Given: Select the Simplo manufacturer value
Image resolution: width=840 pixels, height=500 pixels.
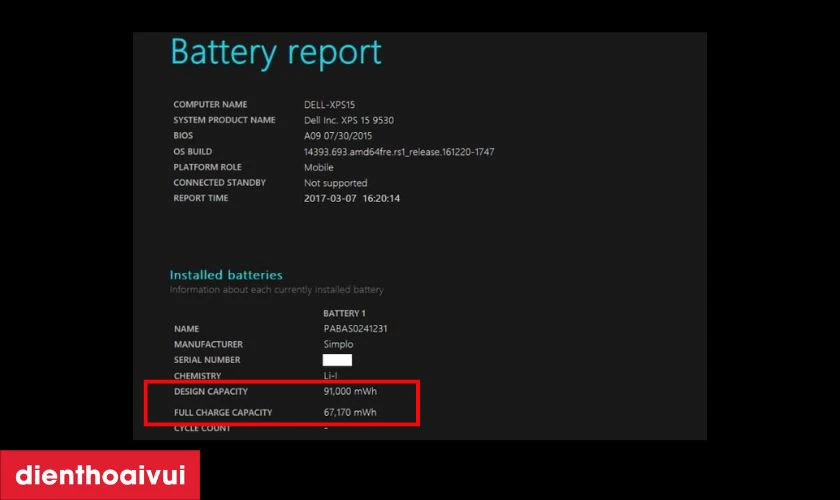Looking at the screenshot, I should tap(338, 345).
